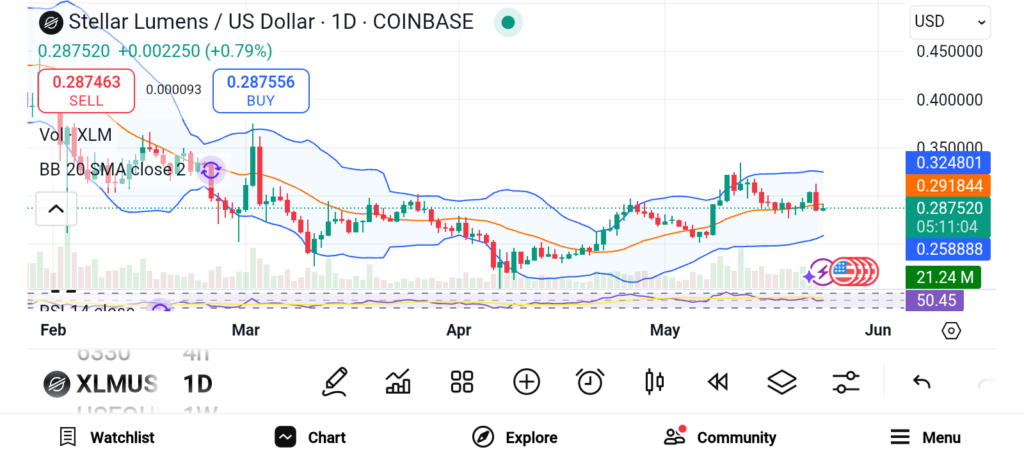Tap the plus add symbol icon

tap(526, 382)
